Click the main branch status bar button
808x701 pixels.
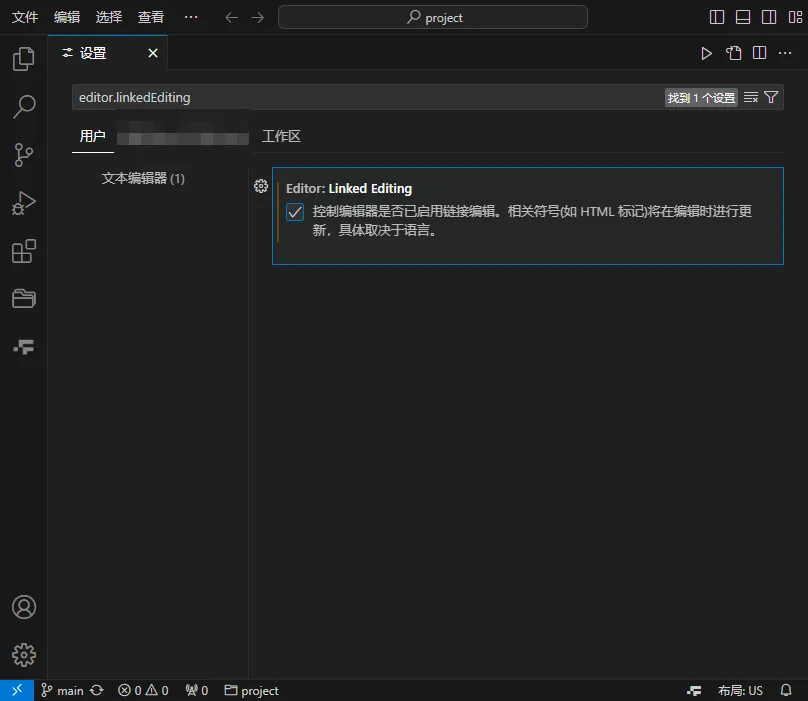pyautogui.click(x=62, y=690)
